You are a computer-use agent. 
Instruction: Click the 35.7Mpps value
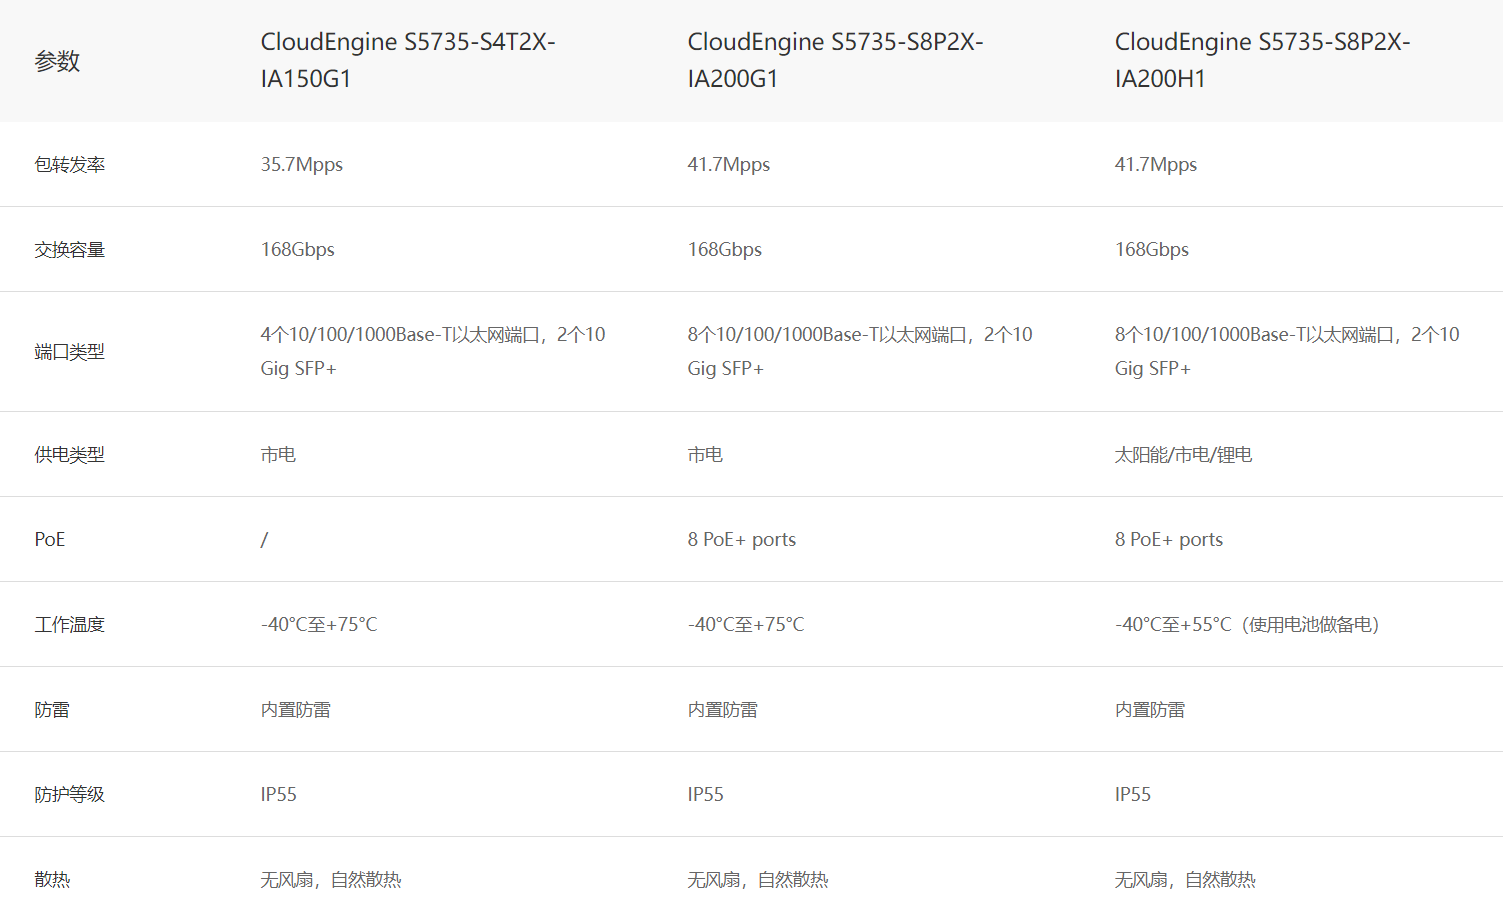301,165
